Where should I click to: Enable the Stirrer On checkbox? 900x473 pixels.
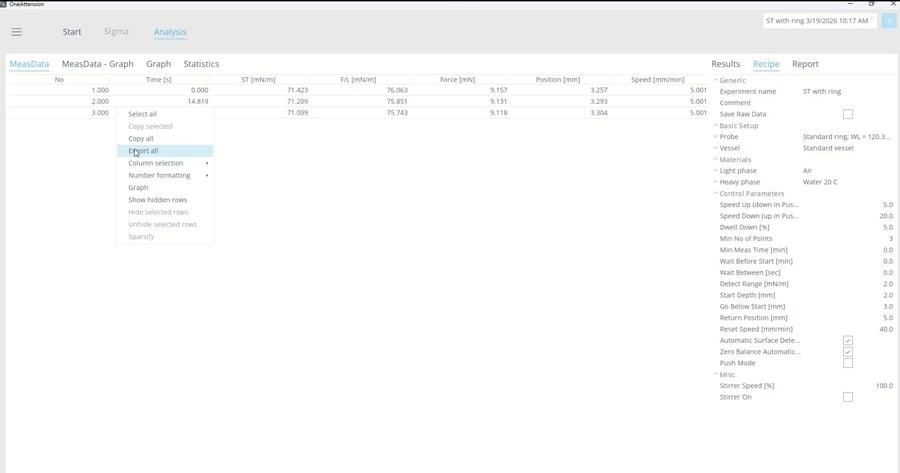pos(848,397)
